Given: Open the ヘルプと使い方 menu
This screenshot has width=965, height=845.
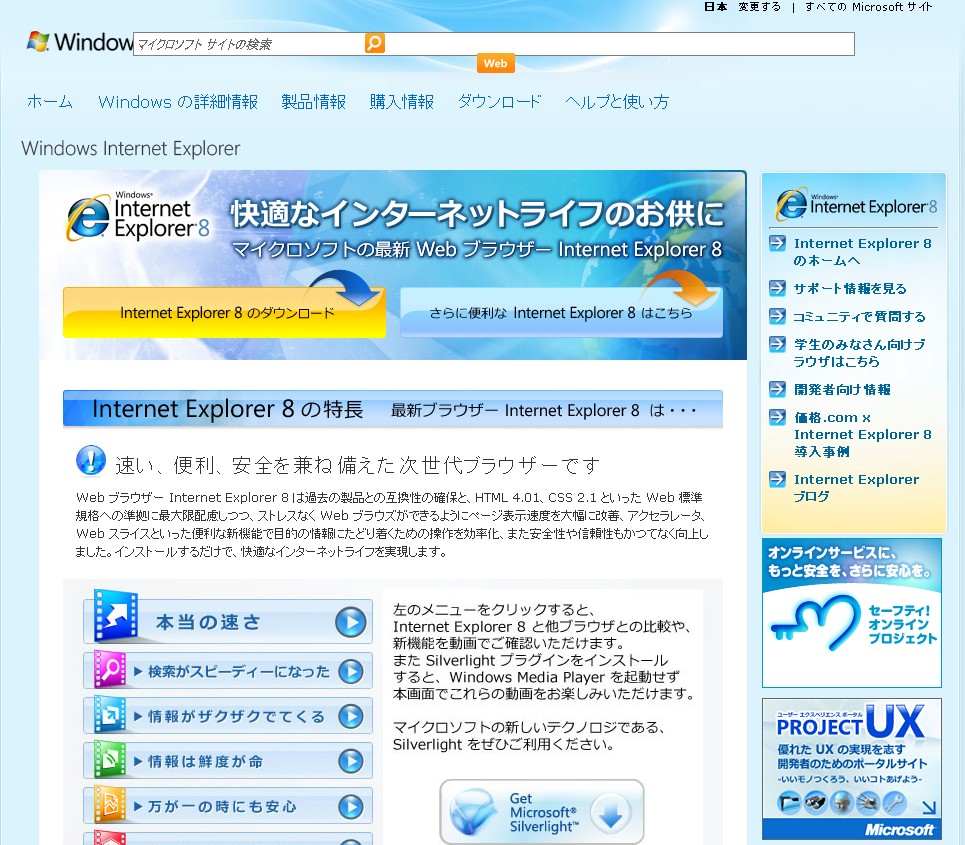Looking at the screenshot, I should point(617,102).
